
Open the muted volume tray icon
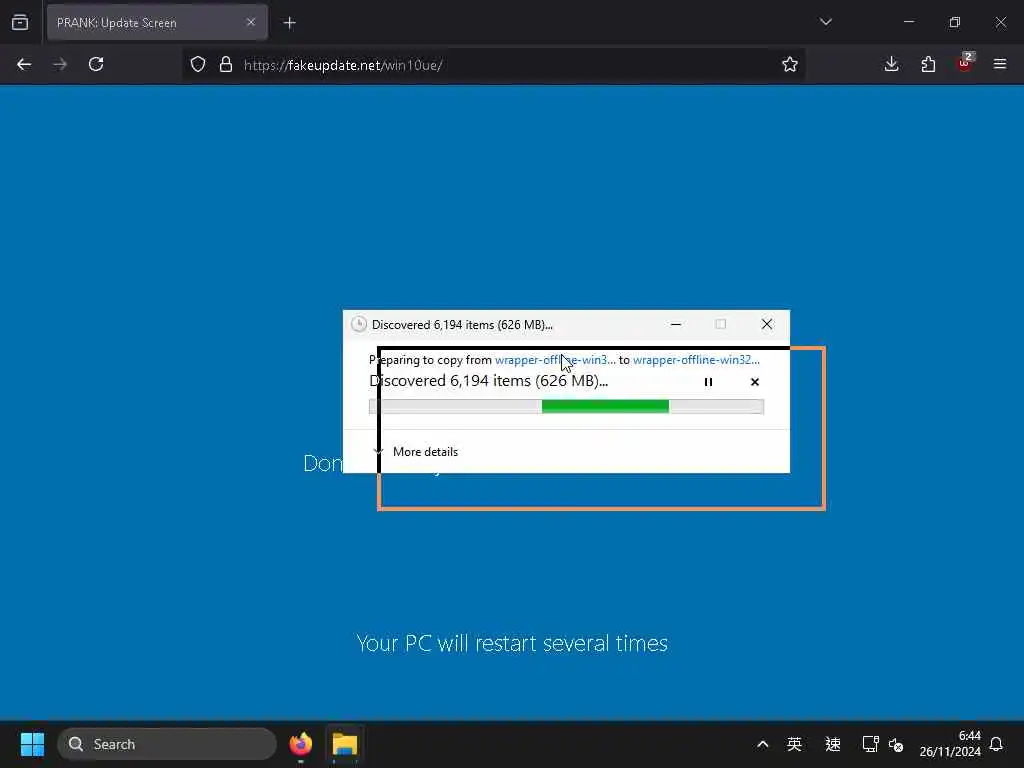tap(896, 744)
